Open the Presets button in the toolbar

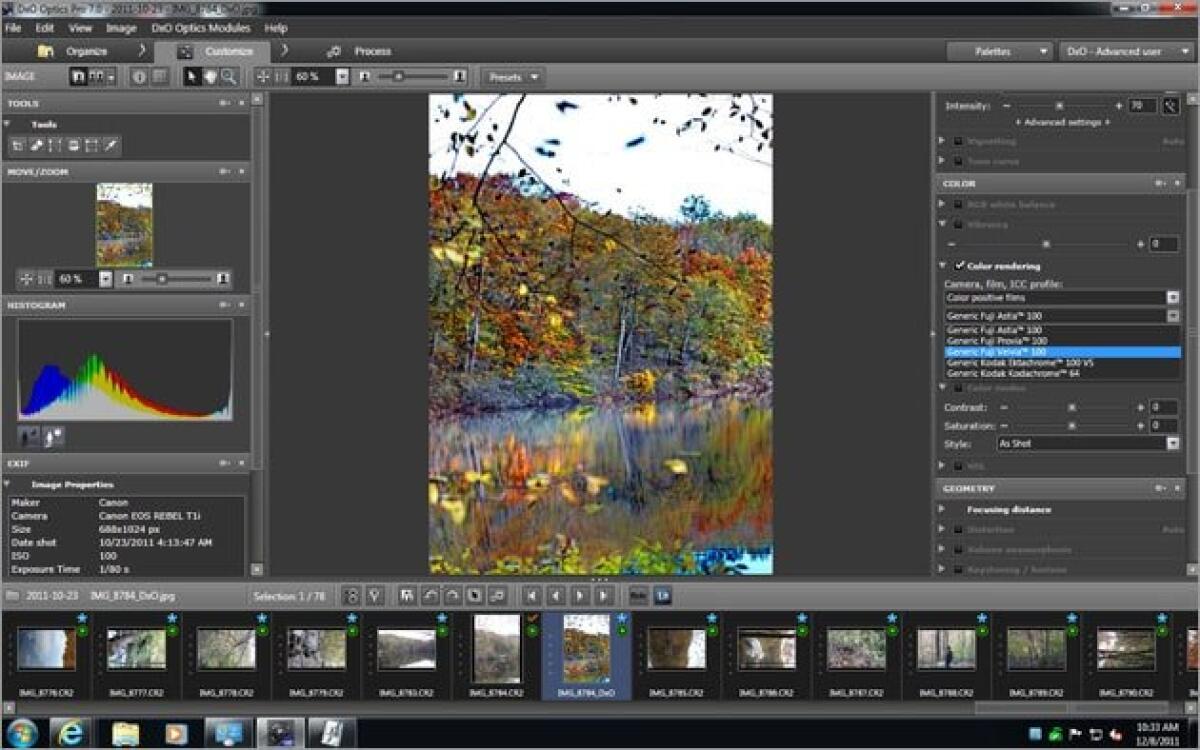(x=510, y=76)
